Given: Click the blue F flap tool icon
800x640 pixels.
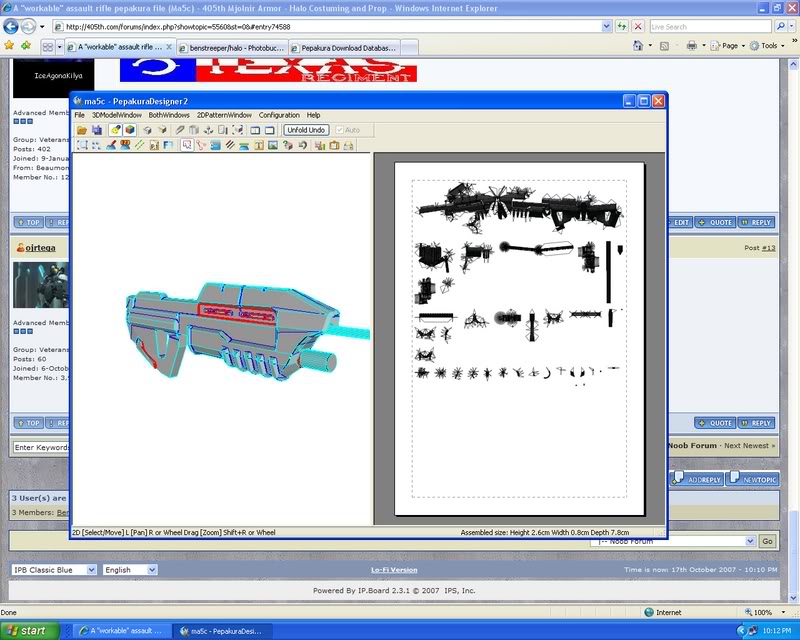Looking at the screenshot, I should [x=168, y=145].
